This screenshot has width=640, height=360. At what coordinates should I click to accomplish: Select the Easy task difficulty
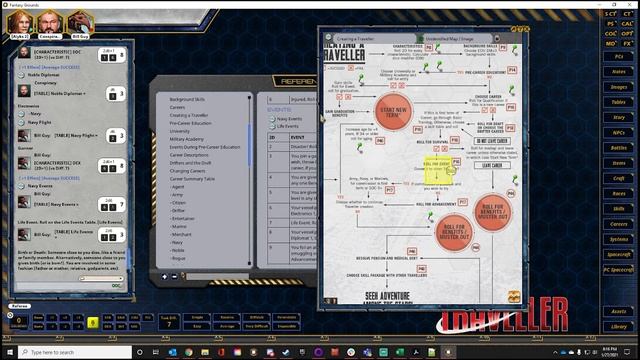(x=197, y=326)
